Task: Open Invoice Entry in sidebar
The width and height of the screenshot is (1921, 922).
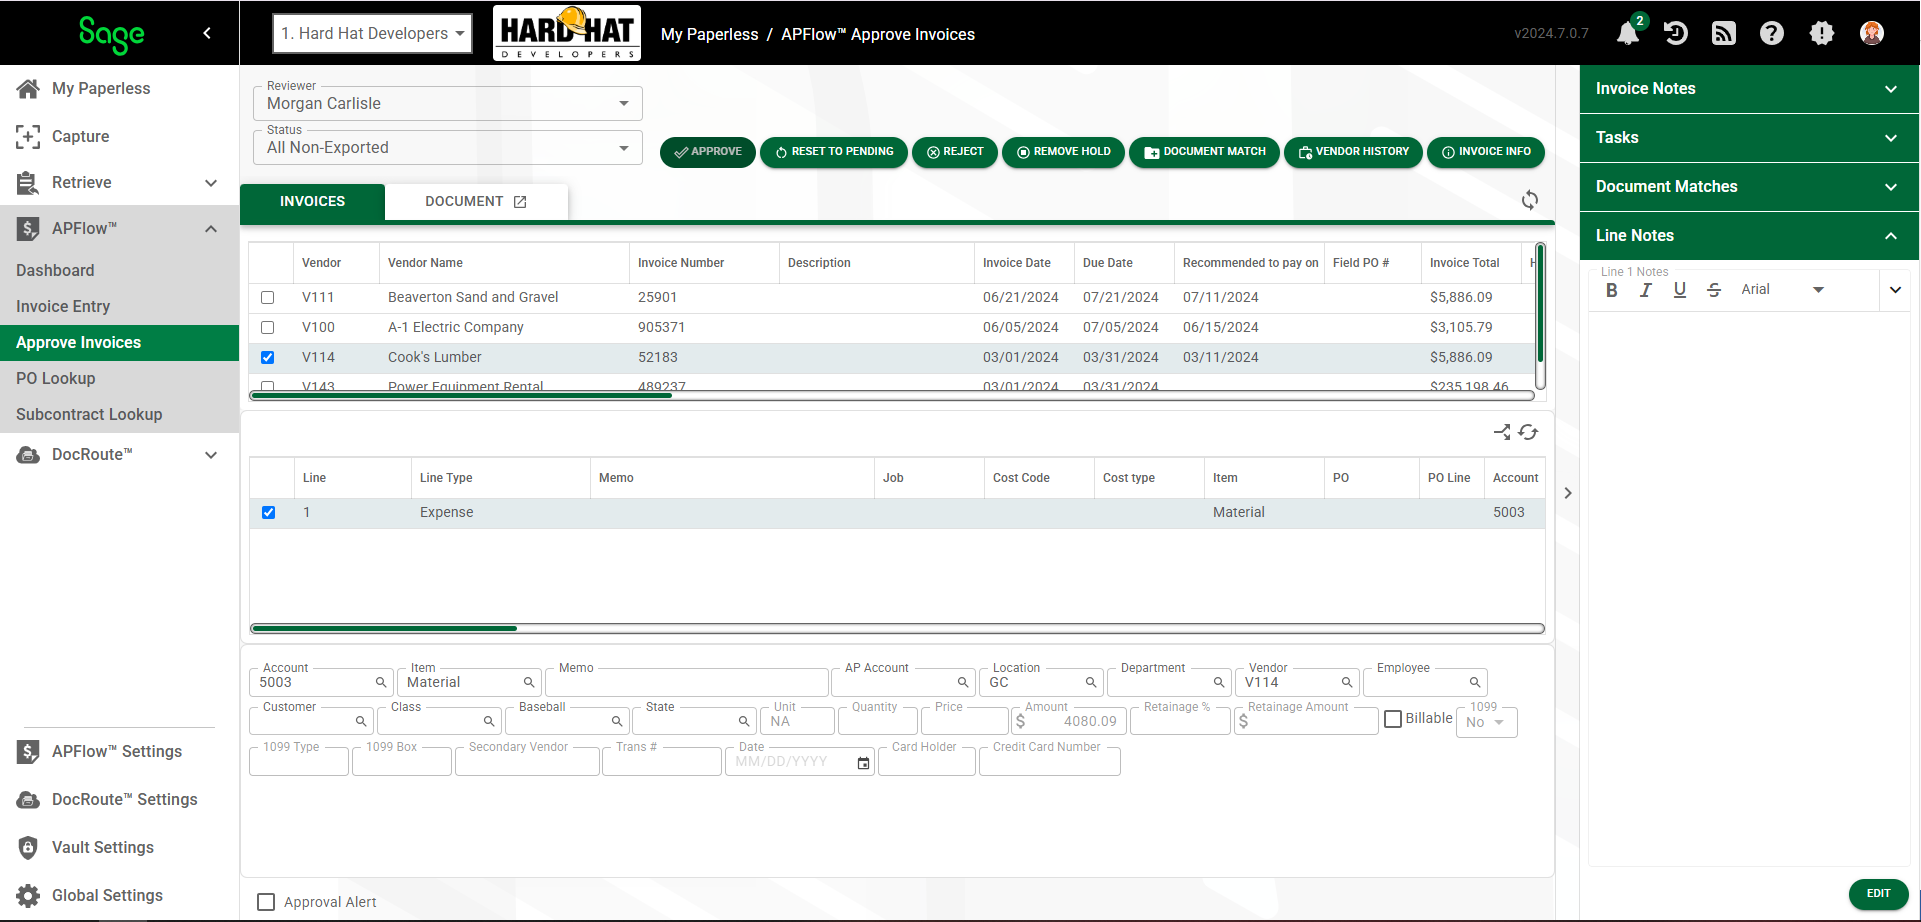Action: (63, 306)
